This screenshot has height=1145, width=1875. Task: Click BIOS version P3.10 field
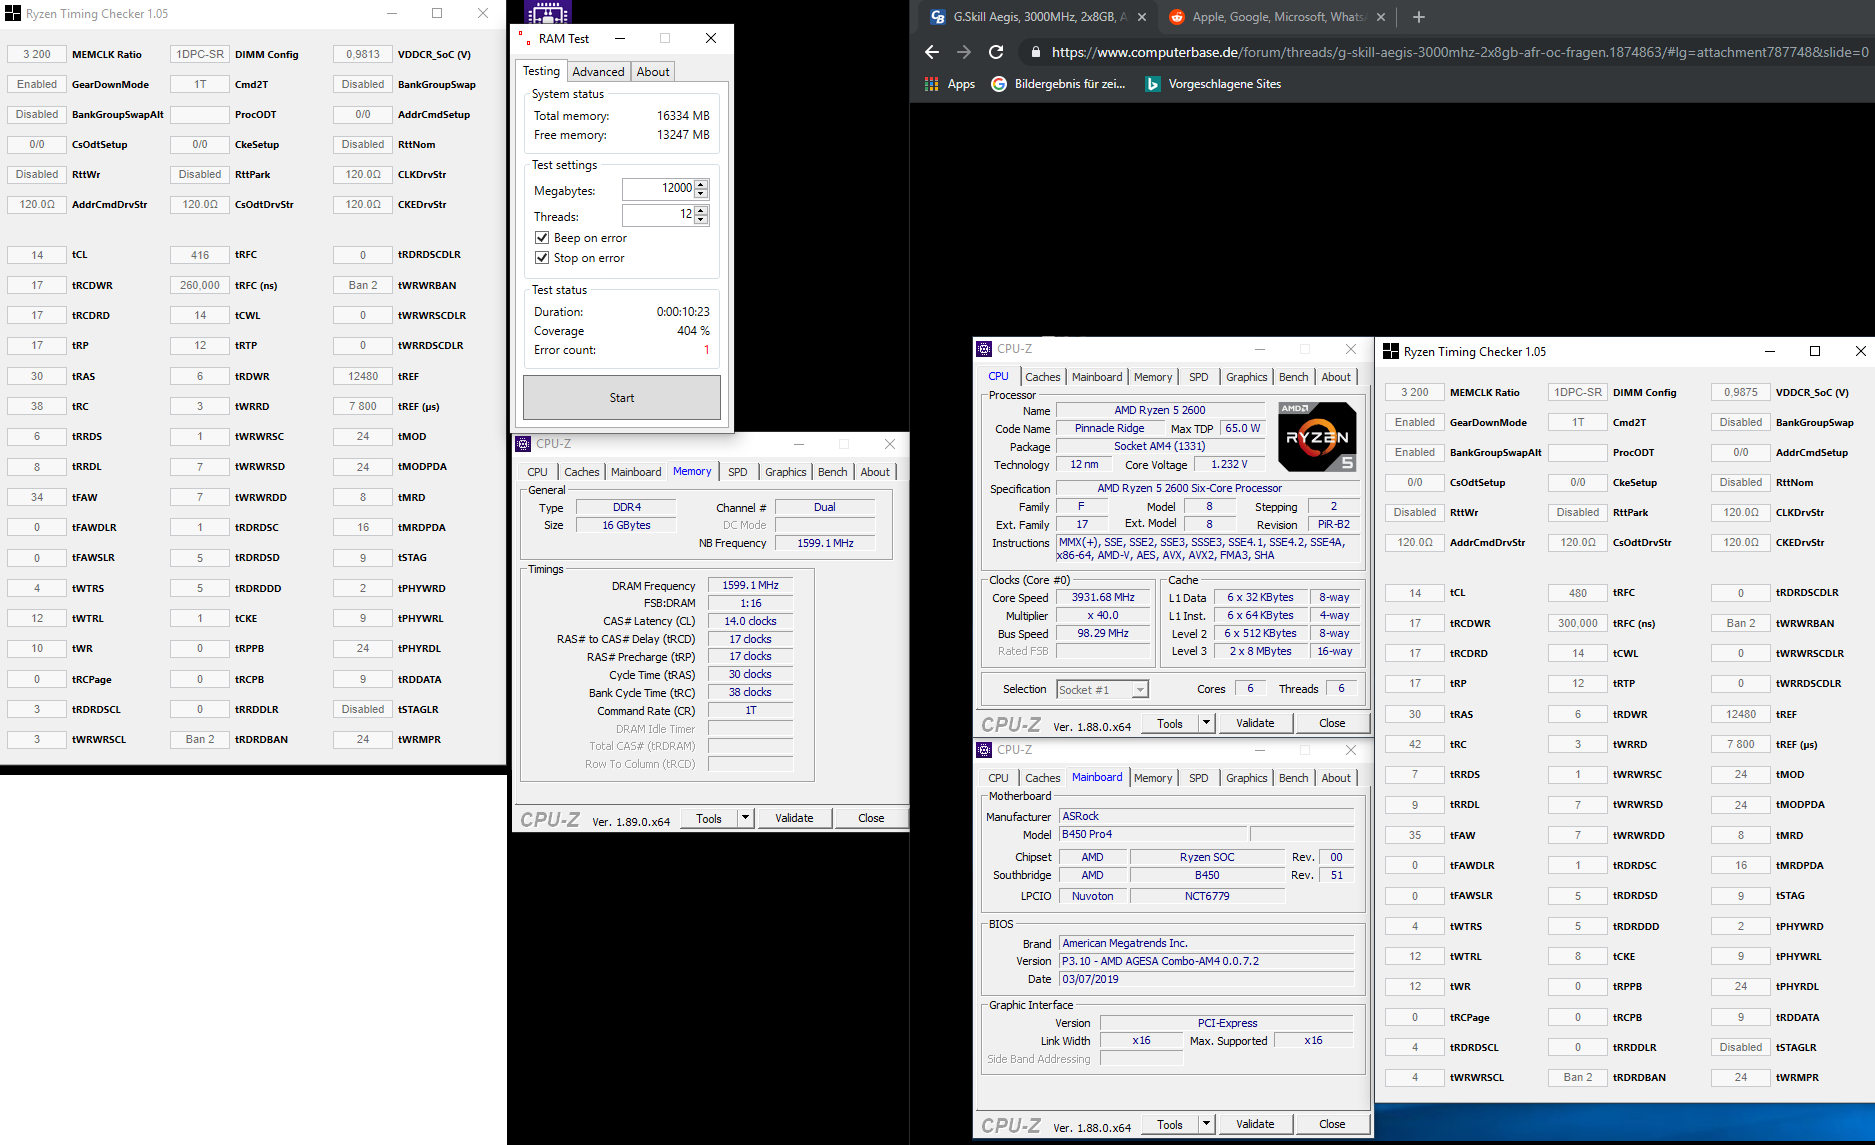click(1207, 961)
